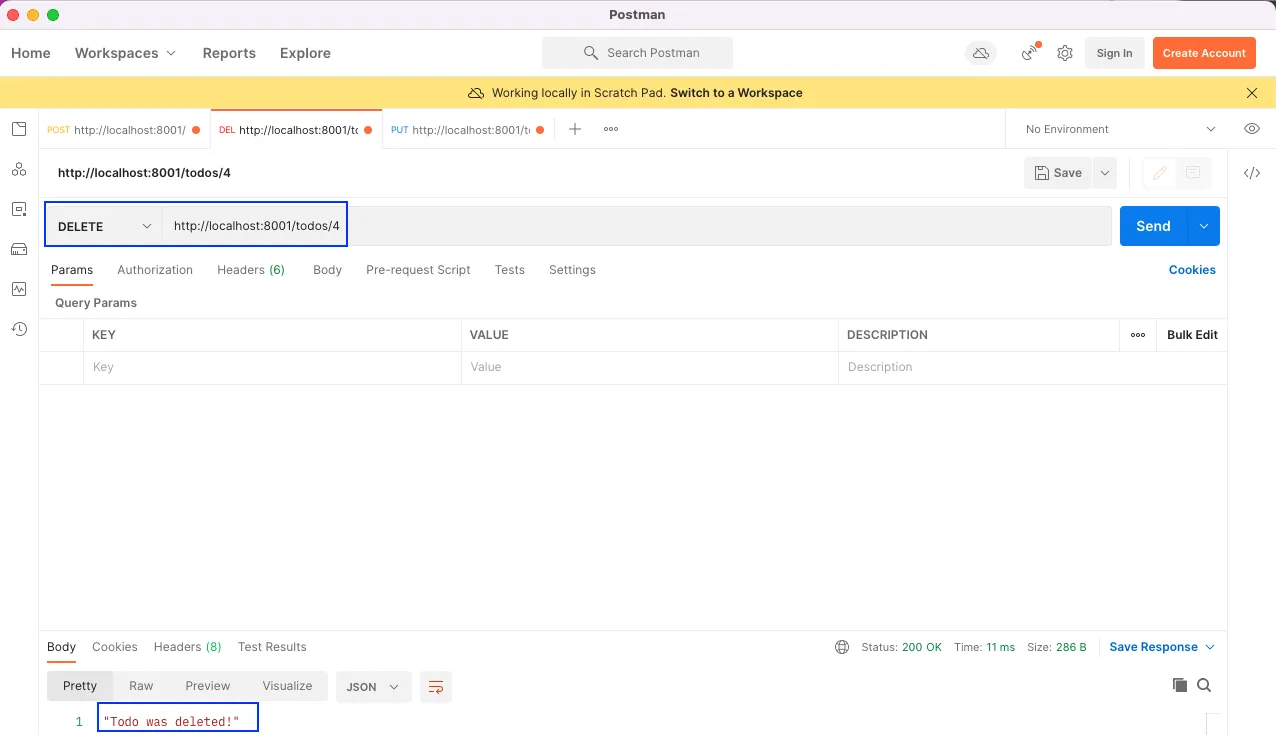Click the Search Postman field
This screenshot has height=735, width=1276.
click(x=638, y=53)
